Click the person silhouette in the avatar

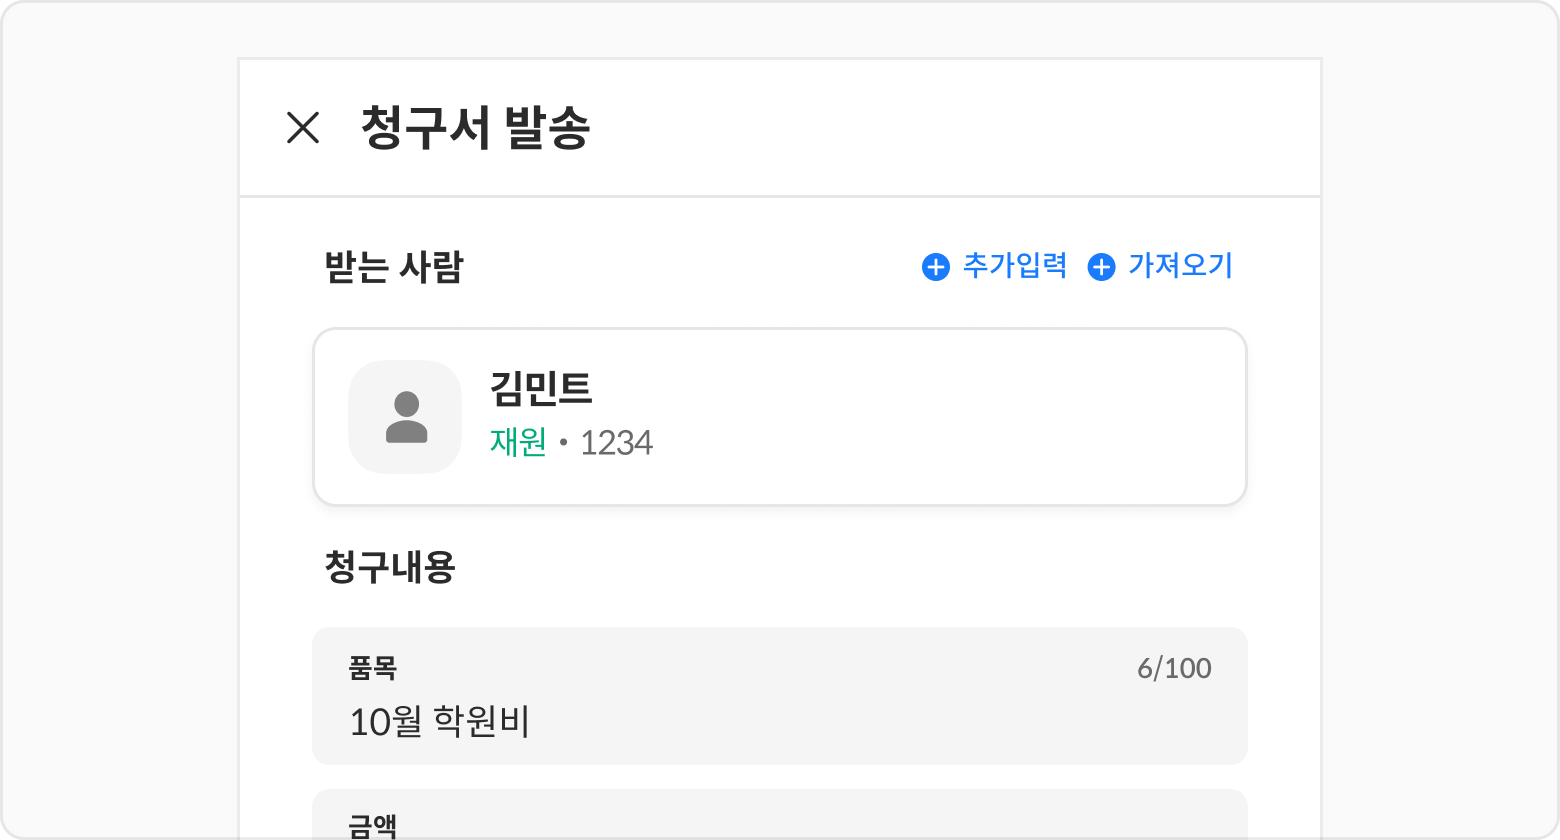click(x=406, y=417)
